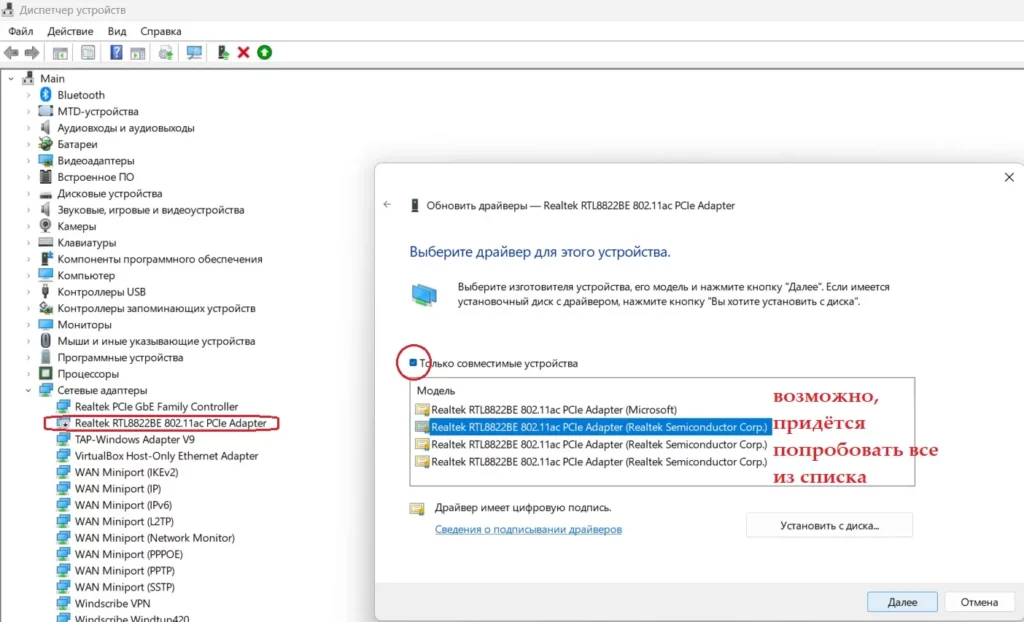Viewport: 1024px width, 622px height.
Task: Open the Действие menu
Action: pos(70,31)
